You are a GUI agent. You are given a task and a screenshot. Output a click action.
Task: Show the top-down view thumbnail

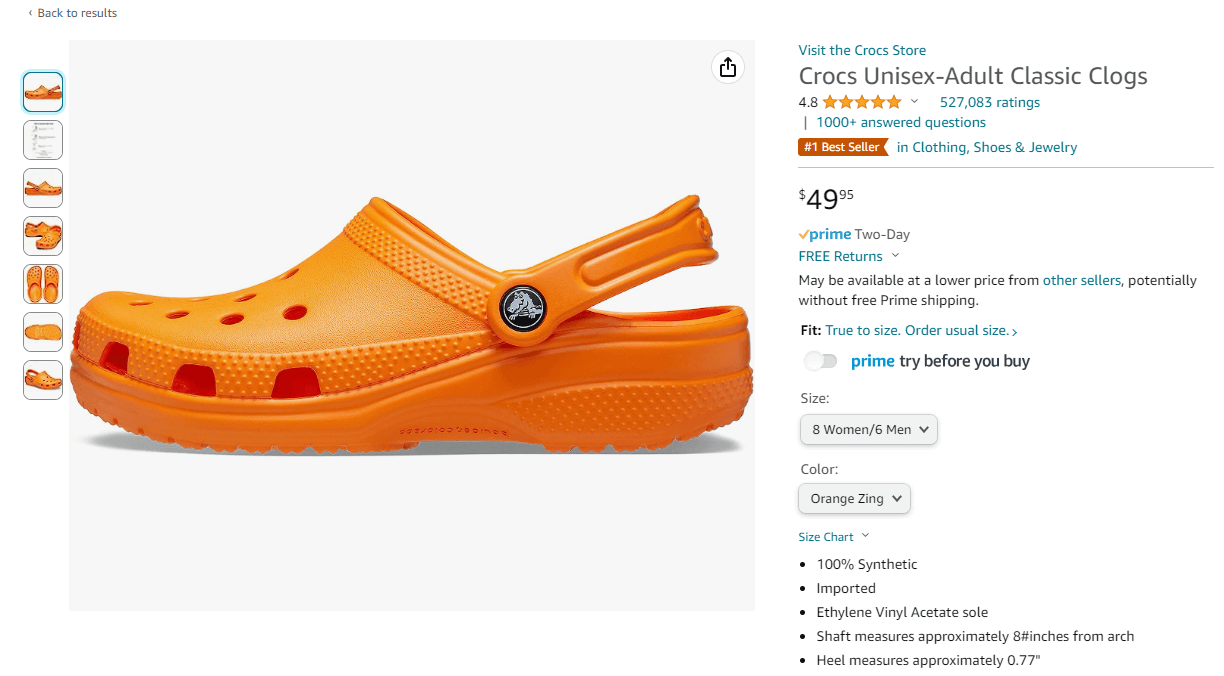43,284
